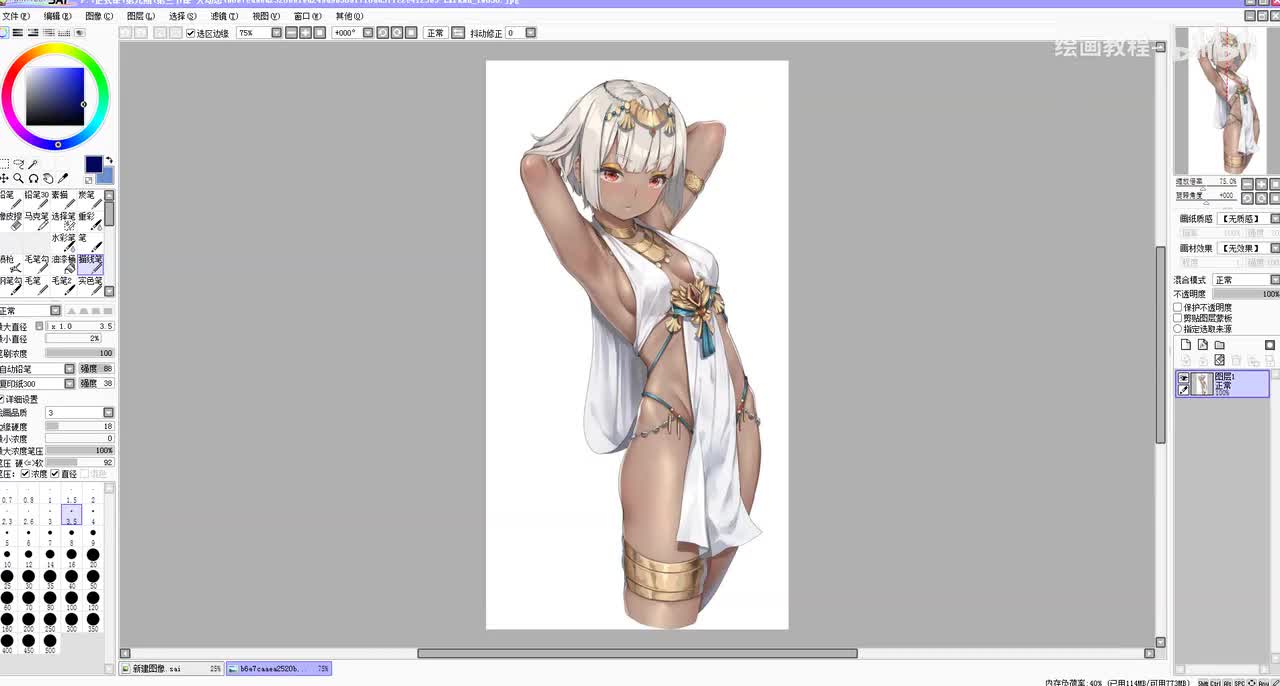Open the 窗口 menu
This screenshot has height=686, width=1280.
[x=308, y=16]
